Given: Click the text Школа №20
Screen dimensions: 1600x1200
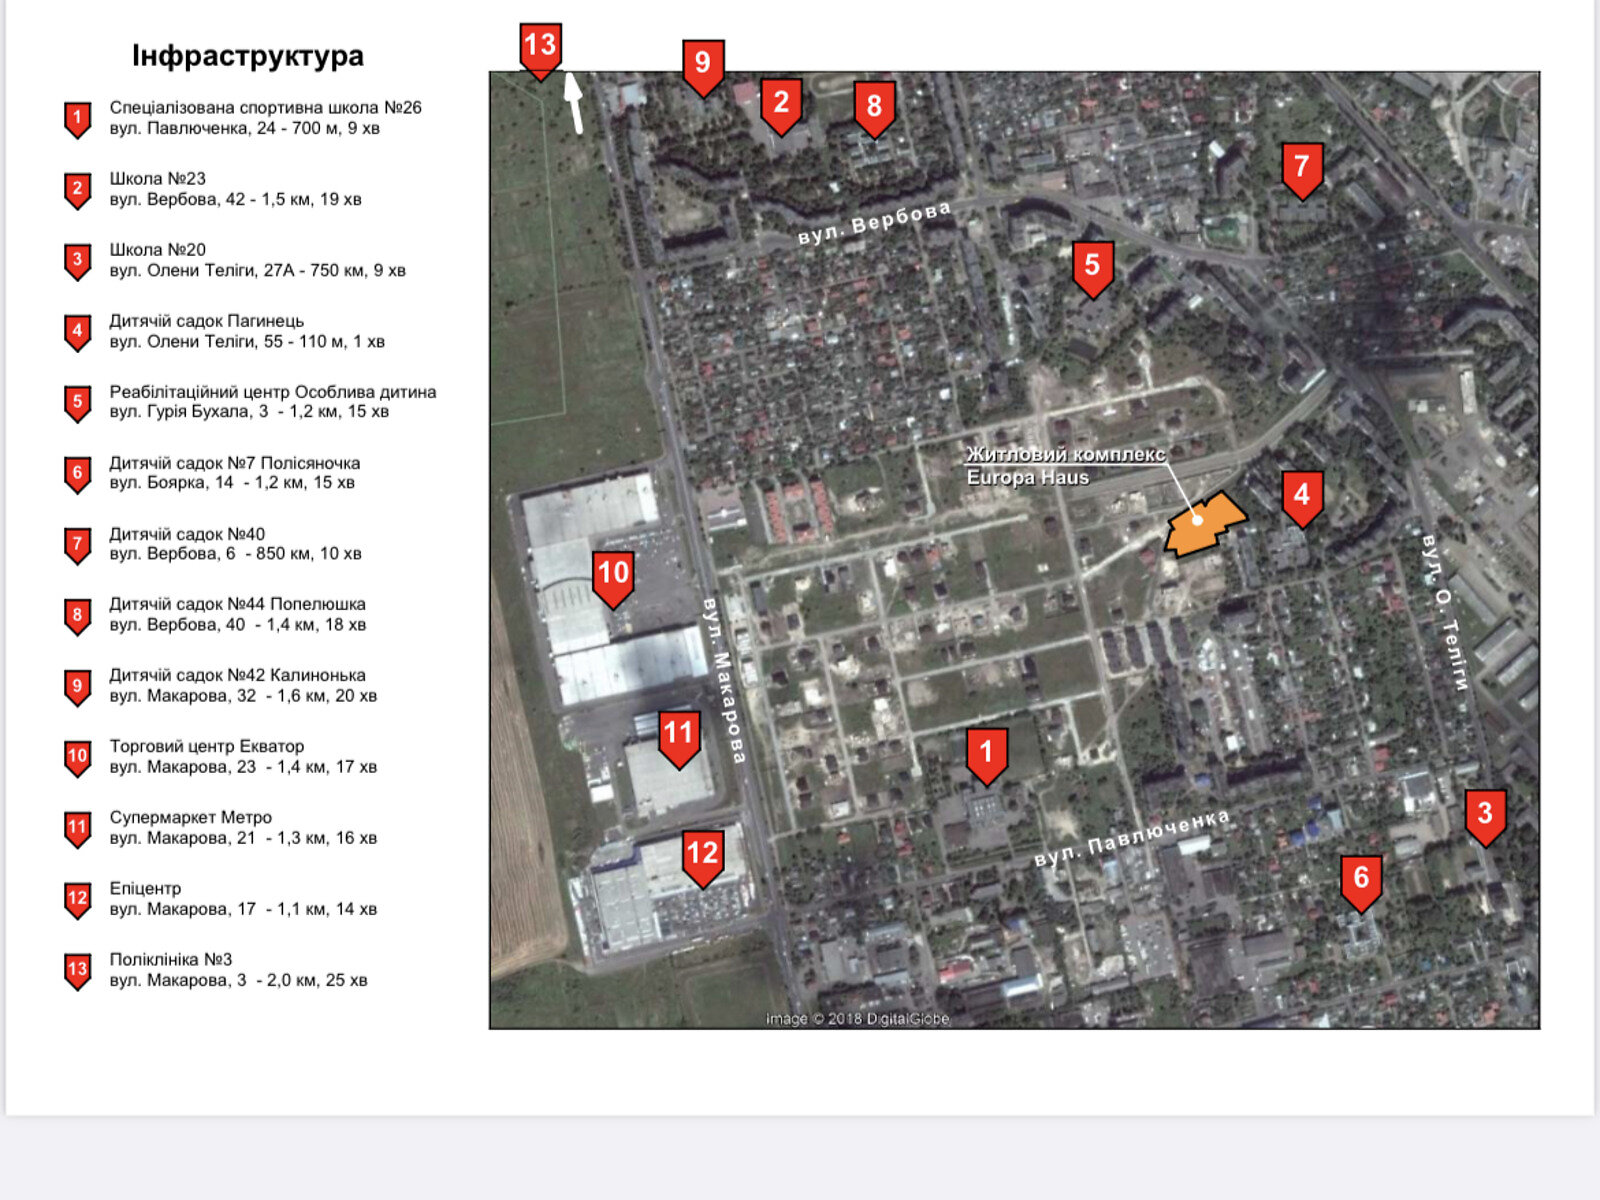Looking at the screenshot, I should tap(158, 250).
